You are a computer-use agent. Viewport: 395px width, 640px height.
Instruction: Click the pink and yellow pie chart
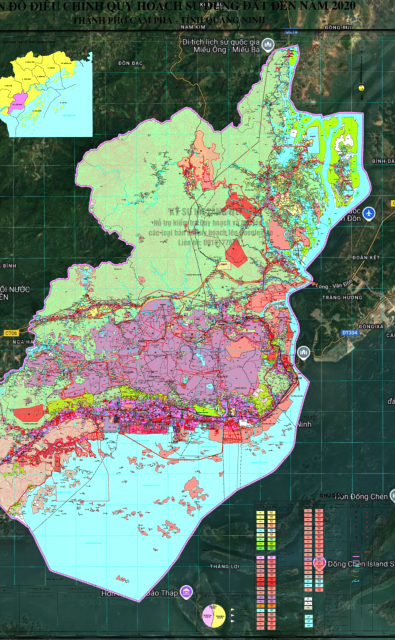pos(214,616)
